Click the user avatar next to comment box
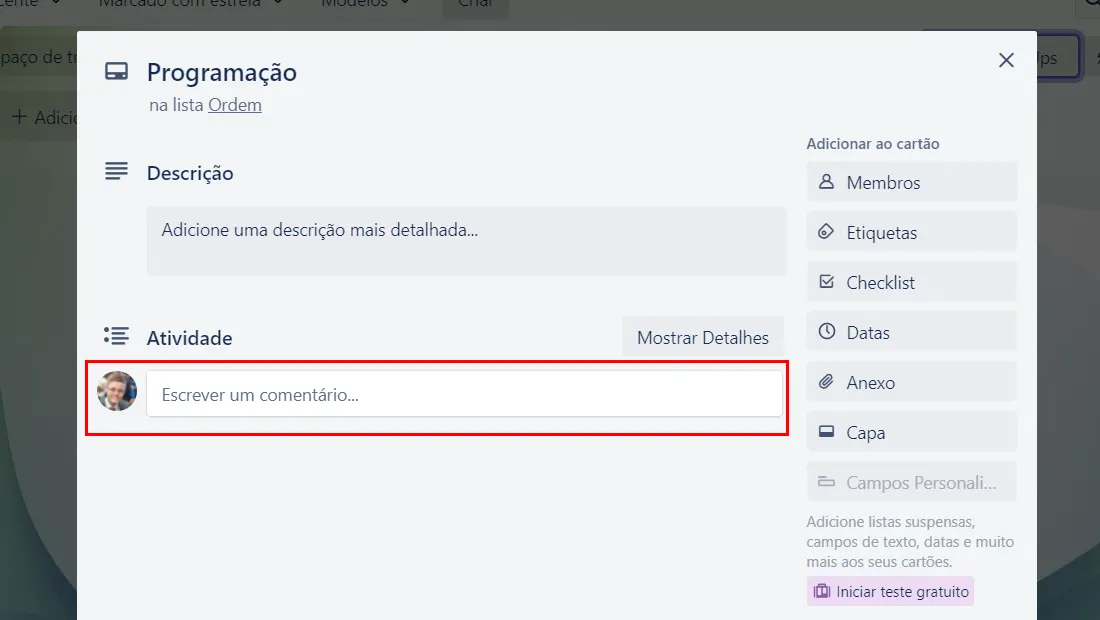Image resolution: width=1100 pixels, height=620 pixels. [x=116, y=391]
